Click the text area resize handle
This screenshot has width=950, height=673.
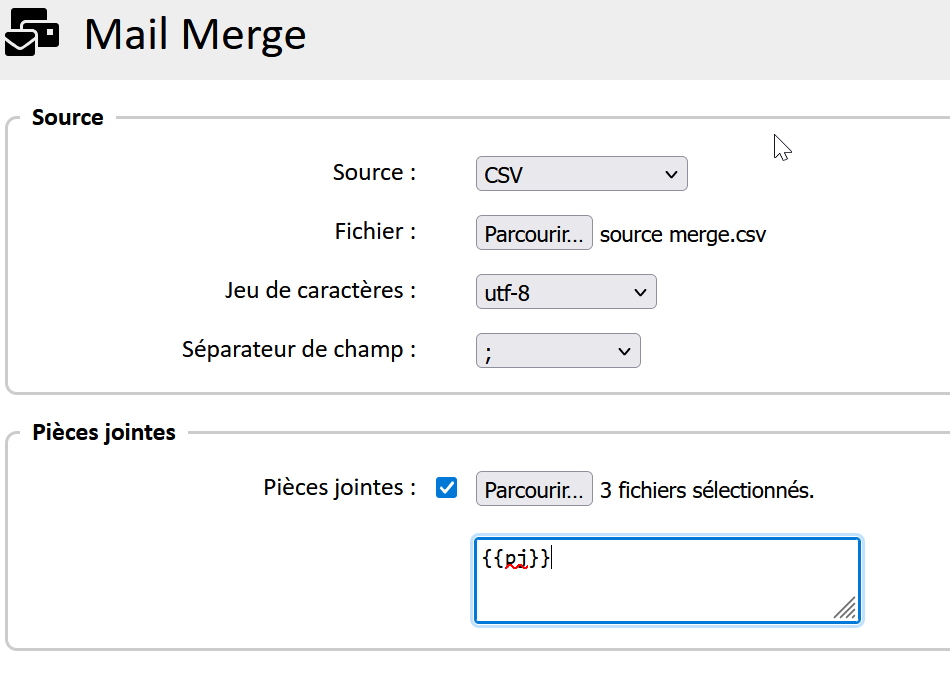pos(845,607)
